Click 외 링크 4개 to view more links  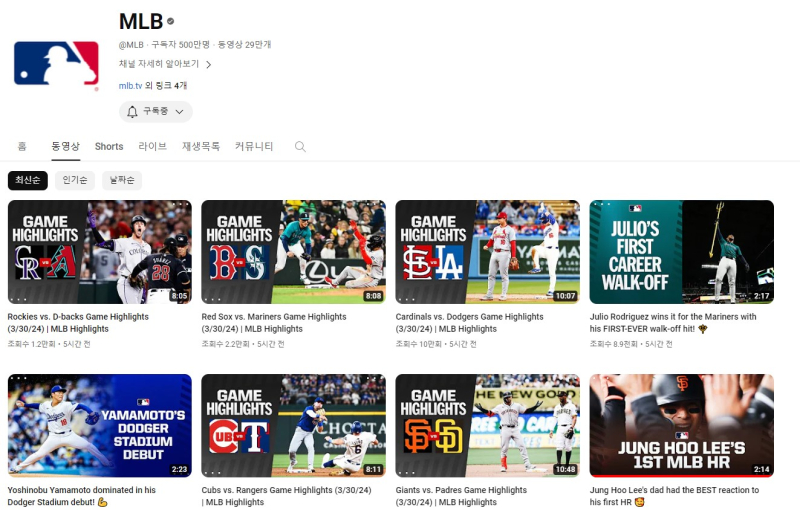pyautogui.click(x=166, y=86)
